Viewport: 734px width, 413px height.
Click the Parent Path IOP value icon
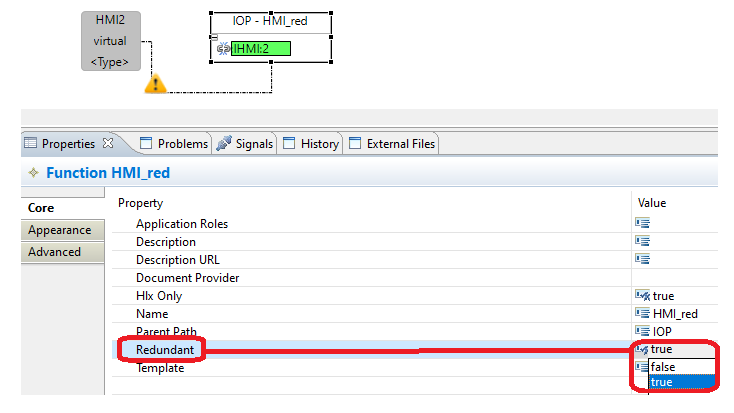tap(643, 331)
